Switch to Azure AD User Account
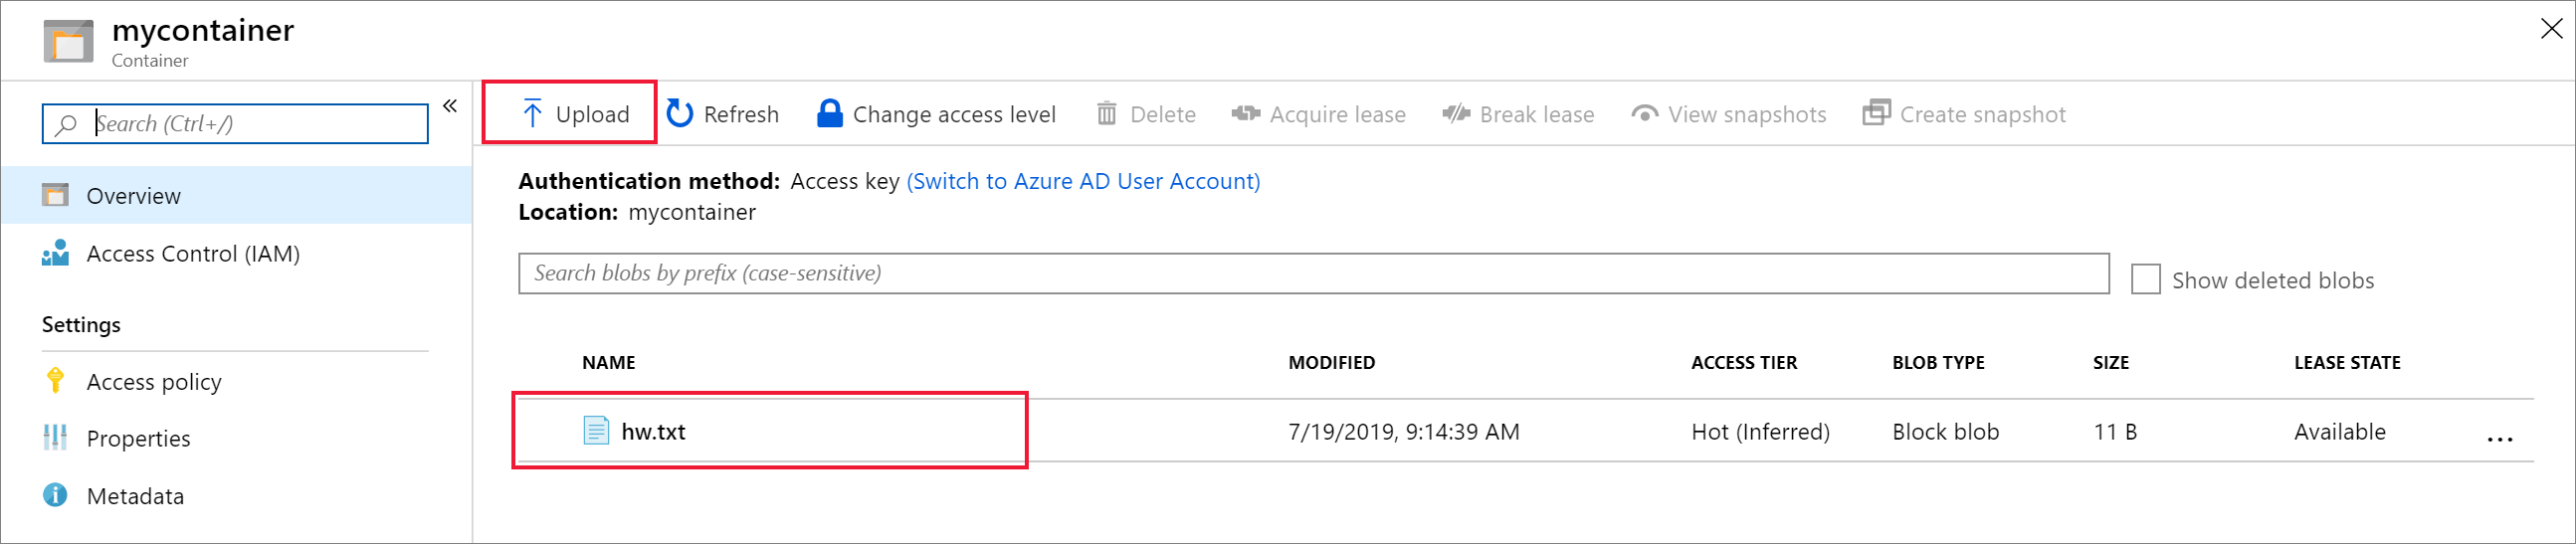 1083,181
